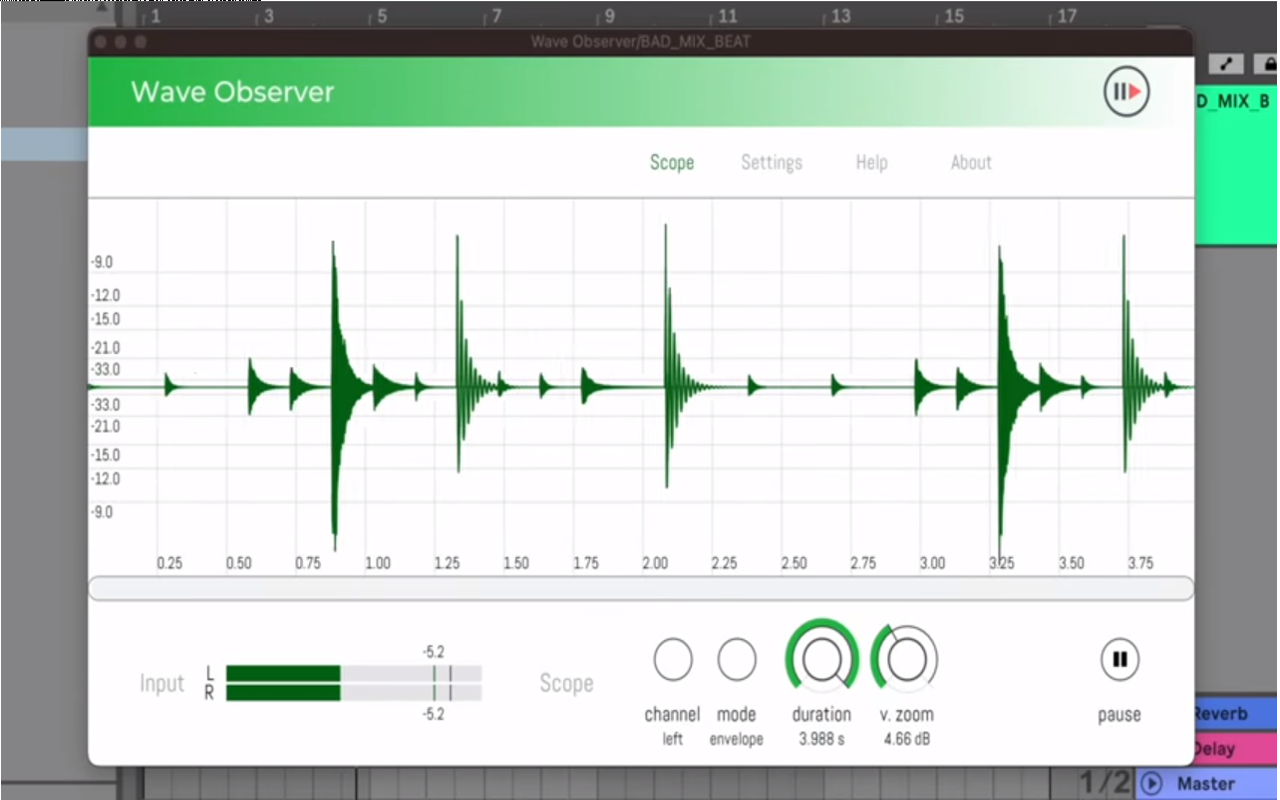Open the Settings tab
This screenshot has height=800, width=1280.
click(771, 162)
